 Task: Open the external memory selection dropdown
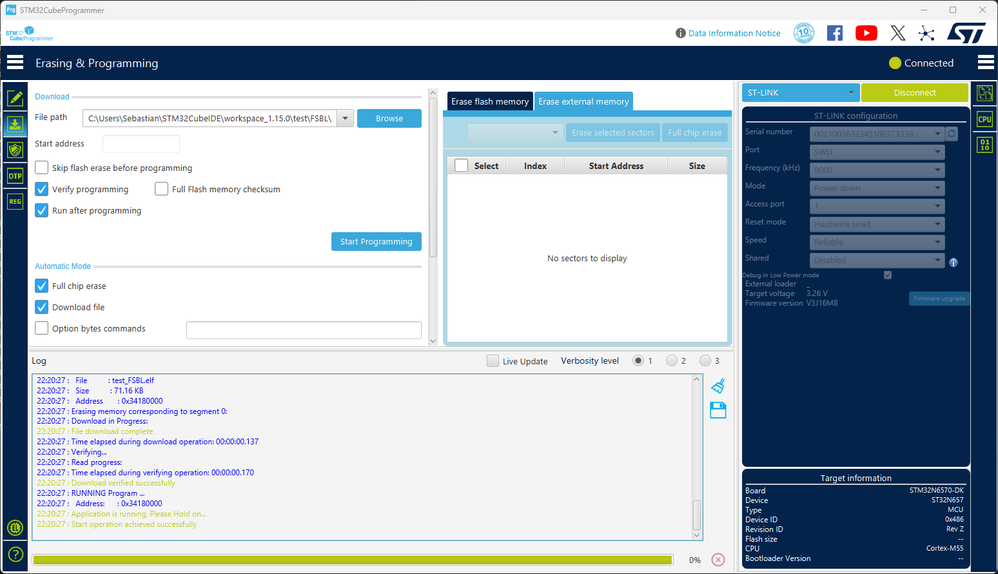pos(514,132)
